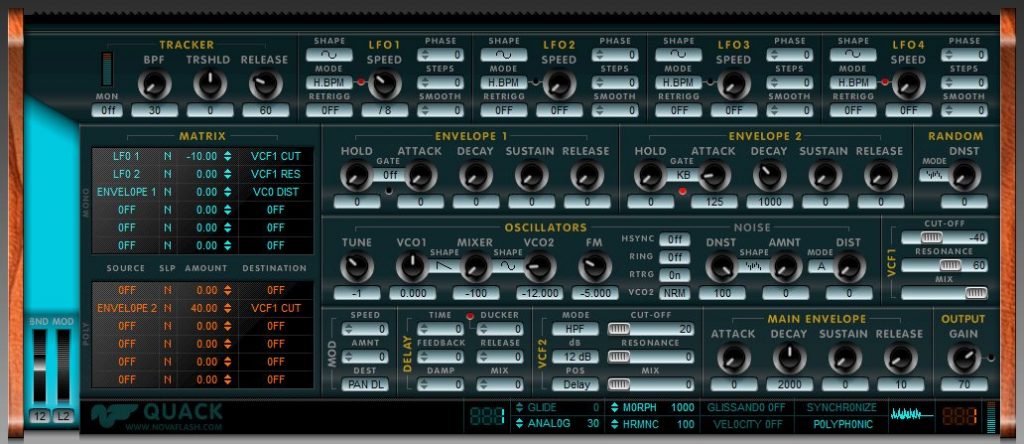The width and height of the screenshot is (1024, 444).
Task: Open the www.novaflash.com link
Action: [x=174, y=428]
